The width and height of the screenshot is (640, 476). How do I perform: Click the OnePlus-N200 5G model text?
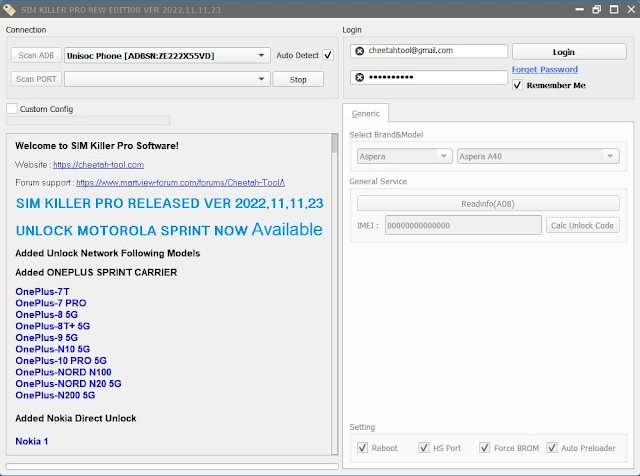click(x=55, y=395)
